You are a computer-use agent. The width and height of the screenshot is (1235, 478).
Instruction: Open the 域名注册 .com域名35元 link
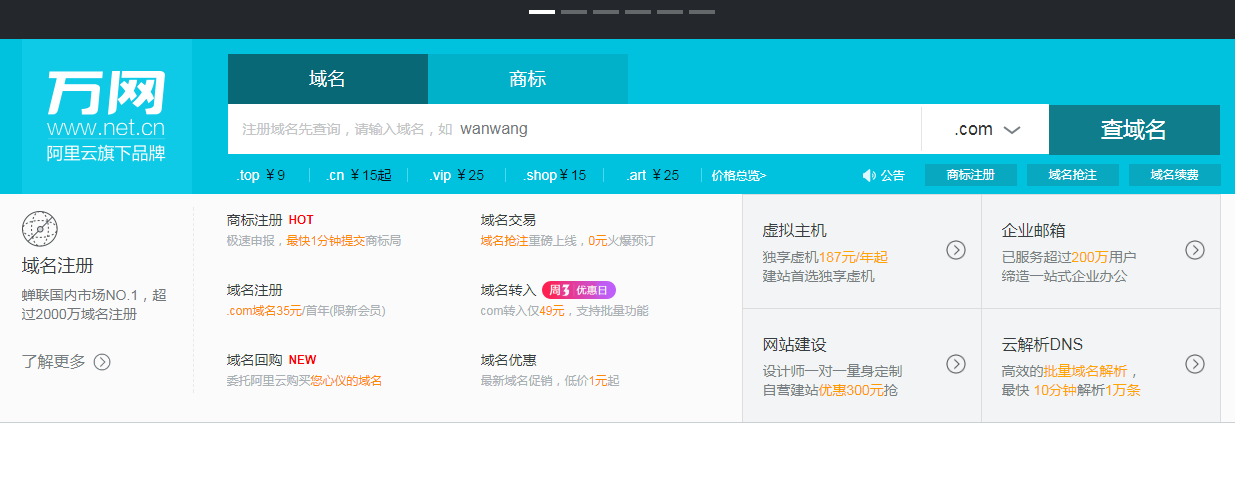click(x=255, y=290)
